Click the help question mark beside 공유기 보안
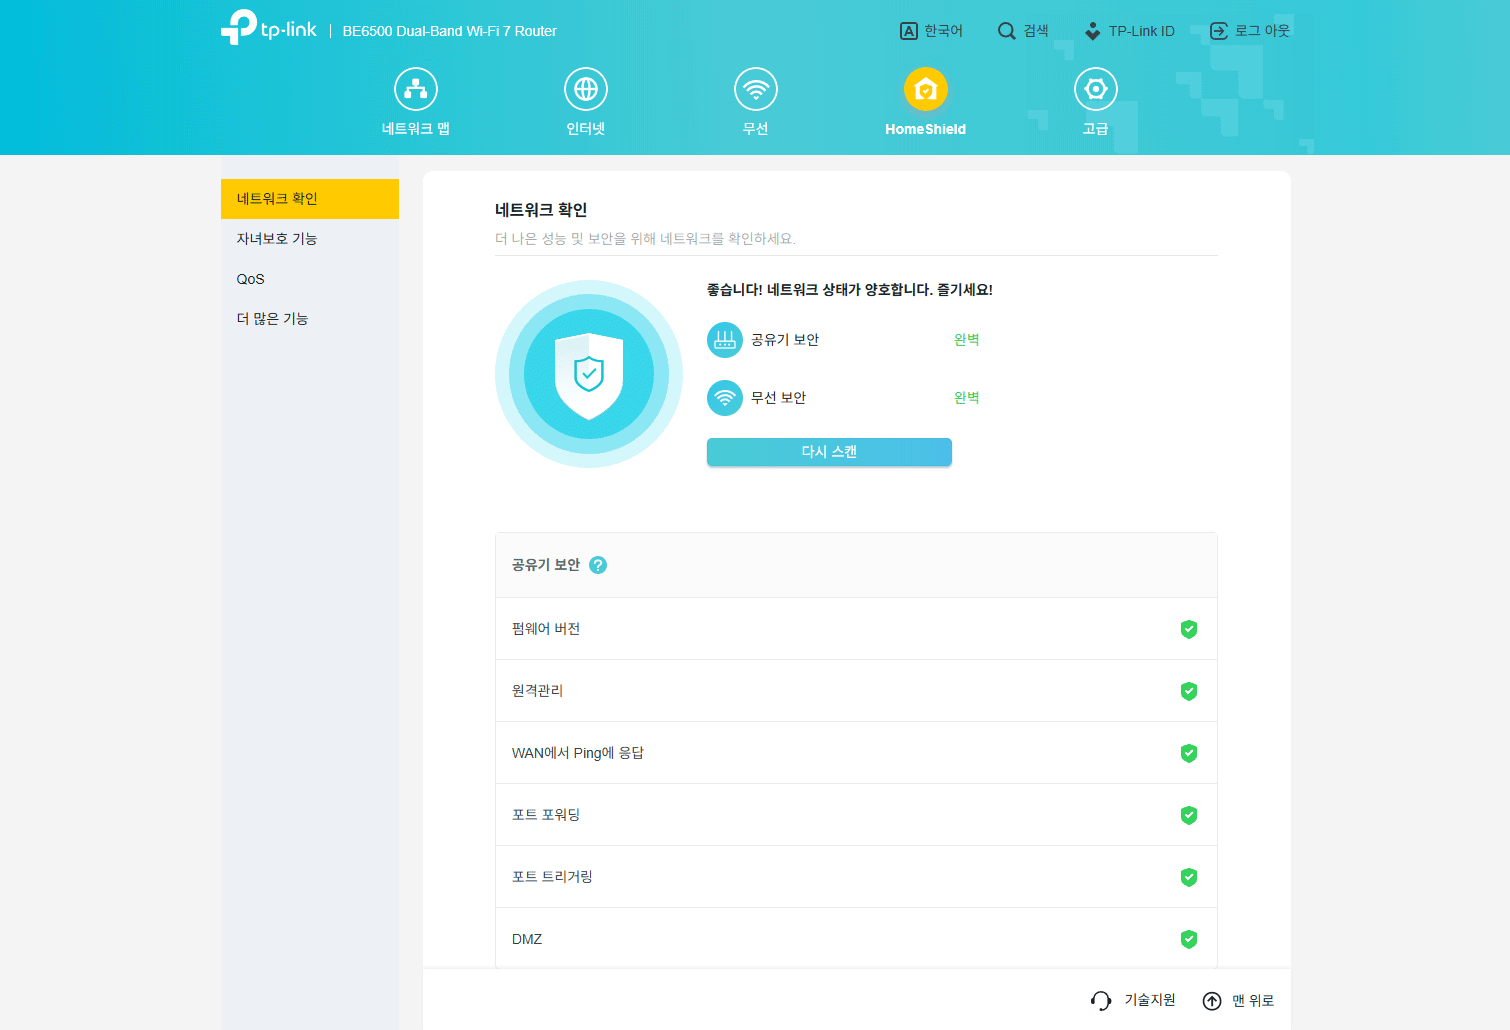 598,565
